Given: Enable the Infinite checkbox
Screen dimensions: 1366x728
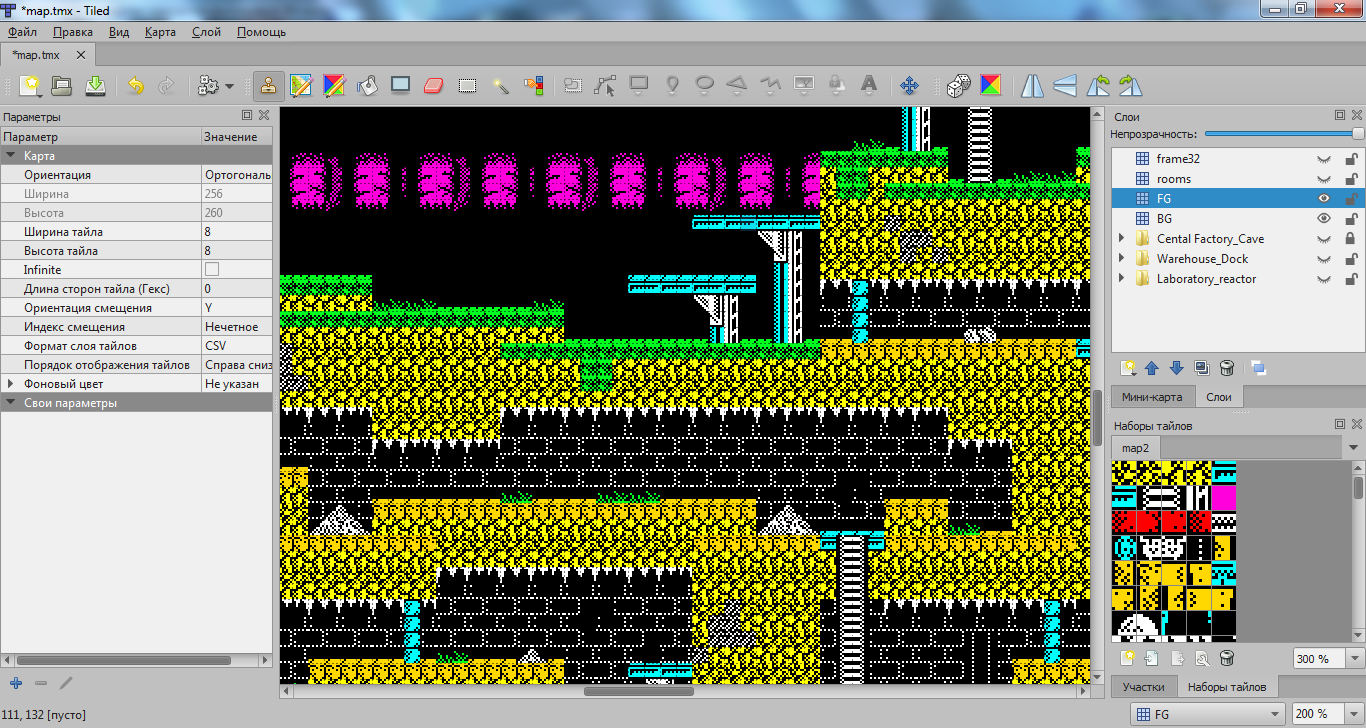Looking at the screenshot, I should pyautogui.click(x=212, y=270).
